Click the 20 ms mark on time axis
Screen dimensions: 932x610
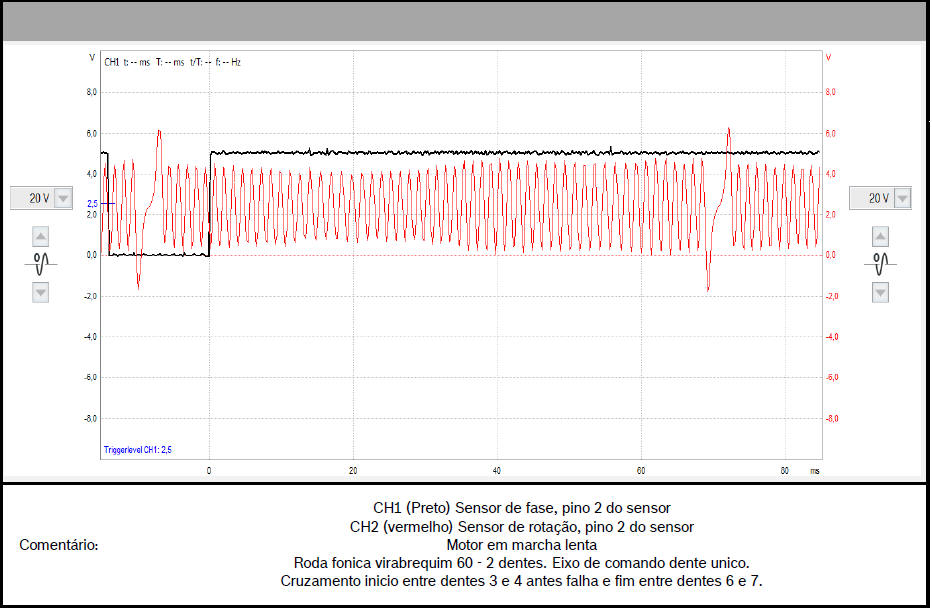coord(353,470)
